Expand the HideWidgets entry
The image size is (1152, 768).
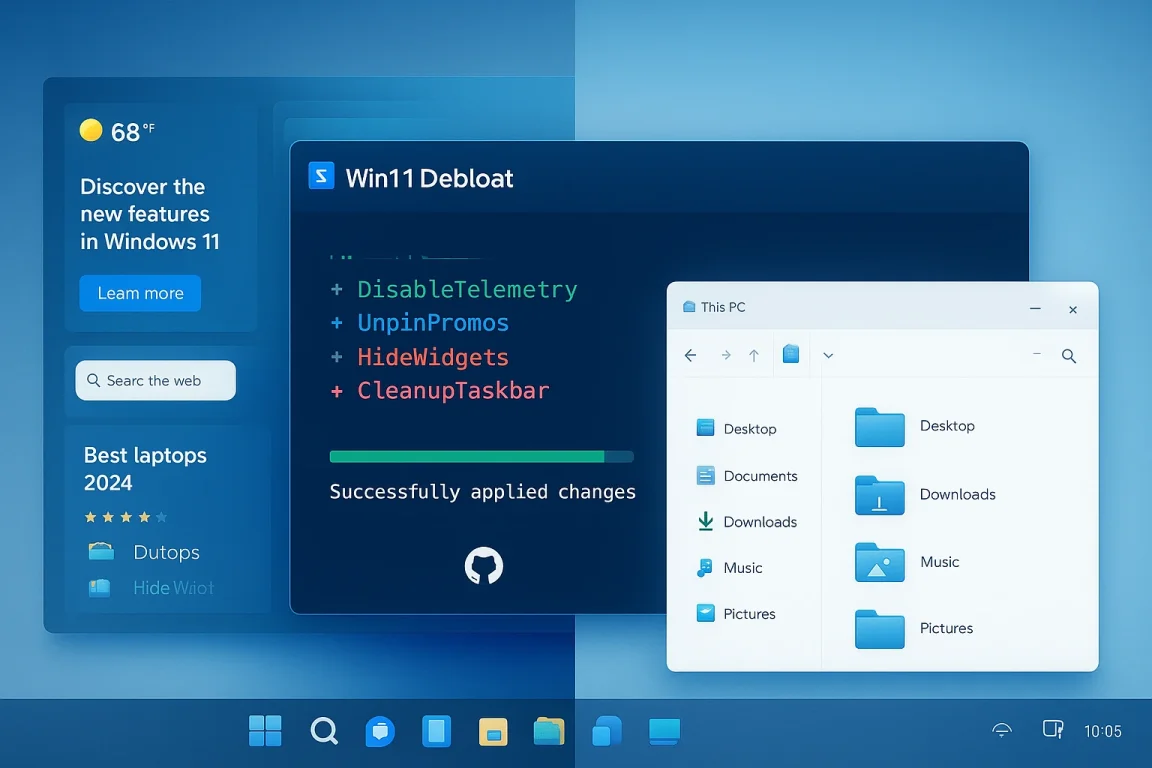coord(172,588)
